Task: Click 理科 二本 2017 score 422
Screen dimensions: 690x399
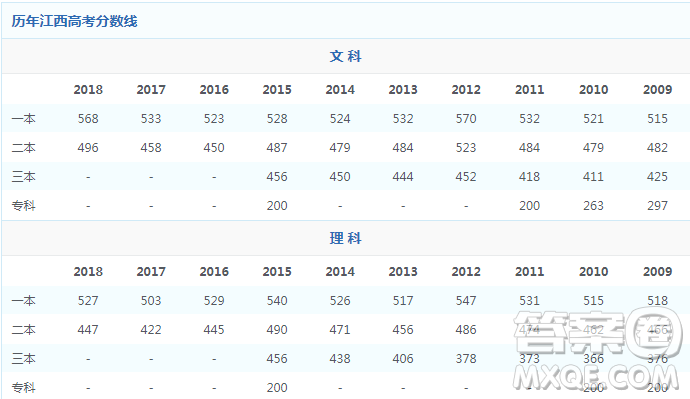Action: click(151, 329)
